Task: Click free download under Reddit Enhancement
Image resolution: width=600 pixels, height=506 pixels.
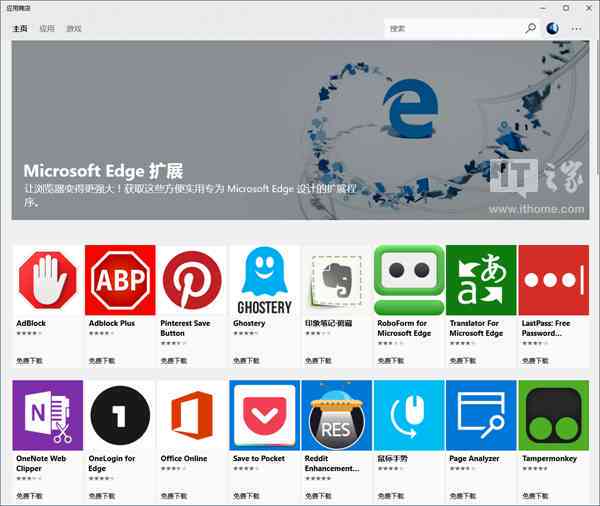Action: (318, 496)
